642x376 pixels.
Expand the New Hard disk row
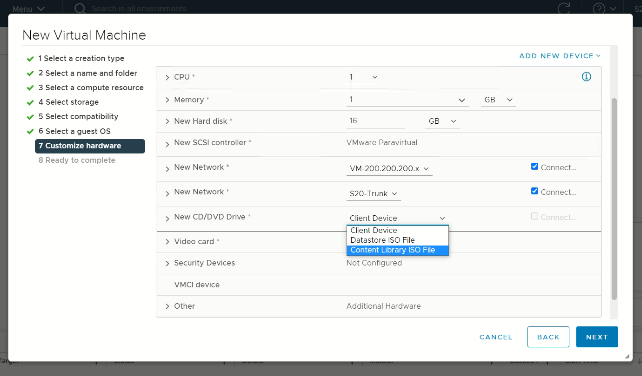click(x=167, y=122)
